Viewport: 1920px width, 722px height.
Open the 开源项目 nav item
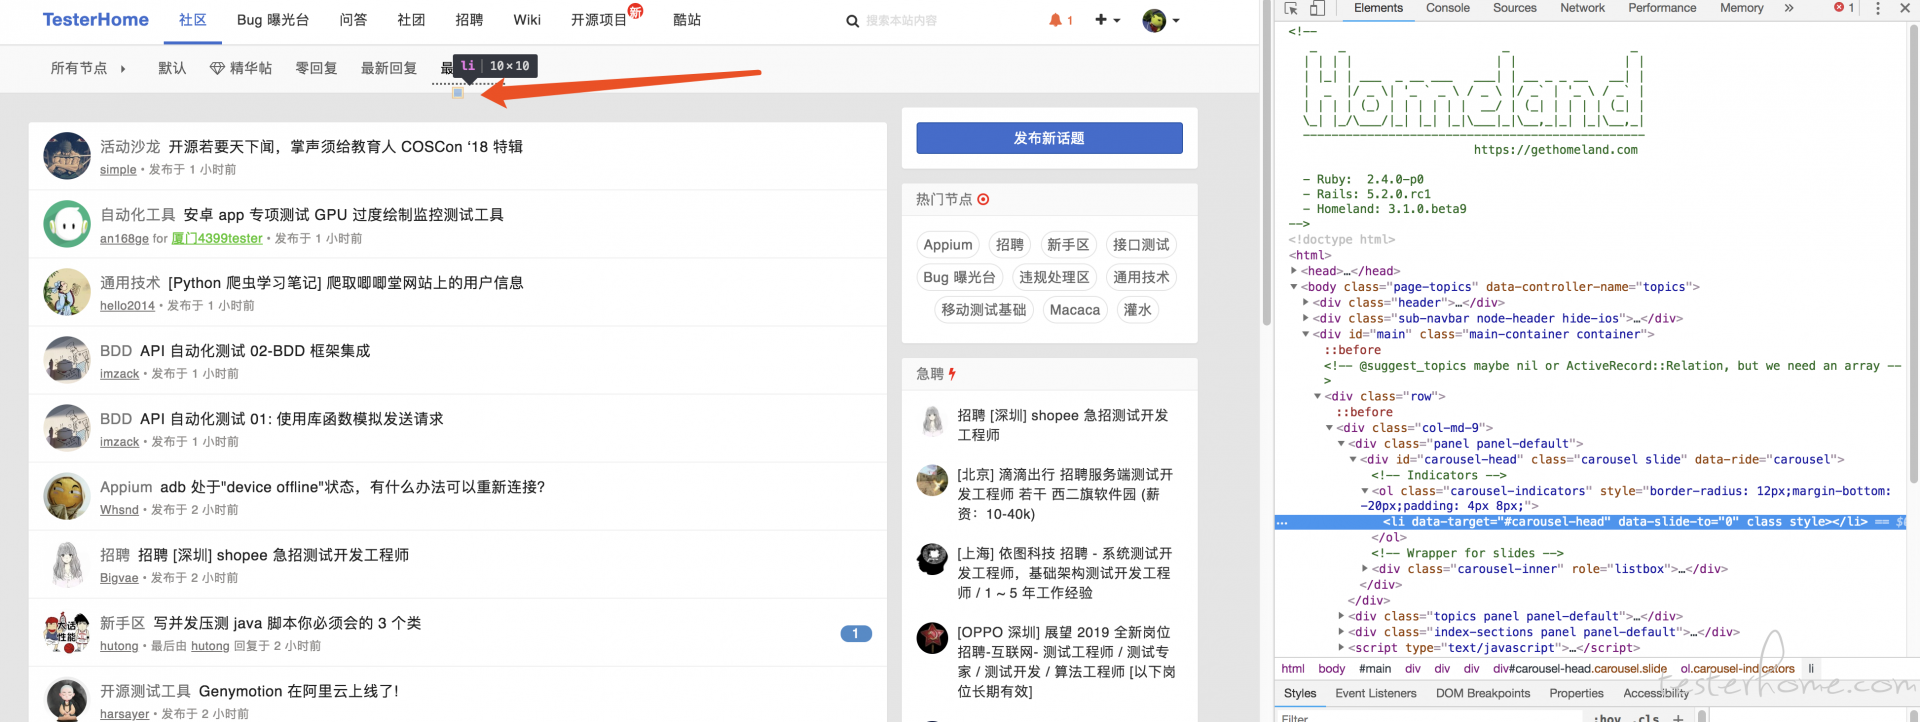click(x=599, y=20)
